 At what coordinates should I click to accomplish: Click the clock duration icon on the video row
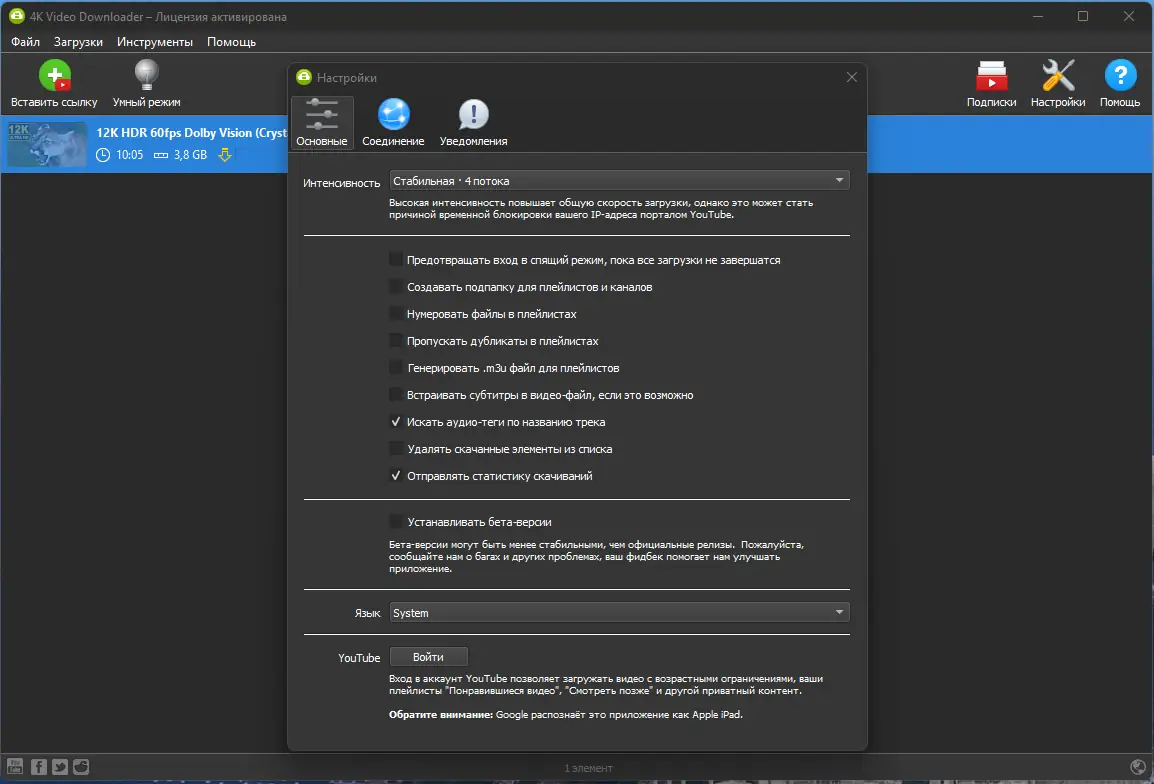point(103,155)
